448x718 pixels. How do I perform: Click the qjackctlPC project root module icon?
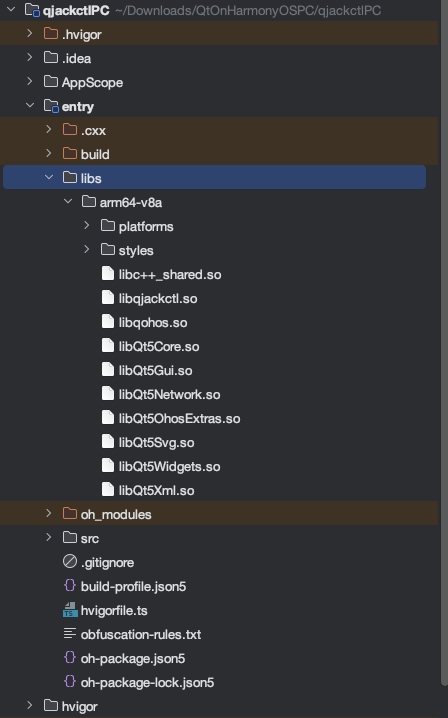32,10
